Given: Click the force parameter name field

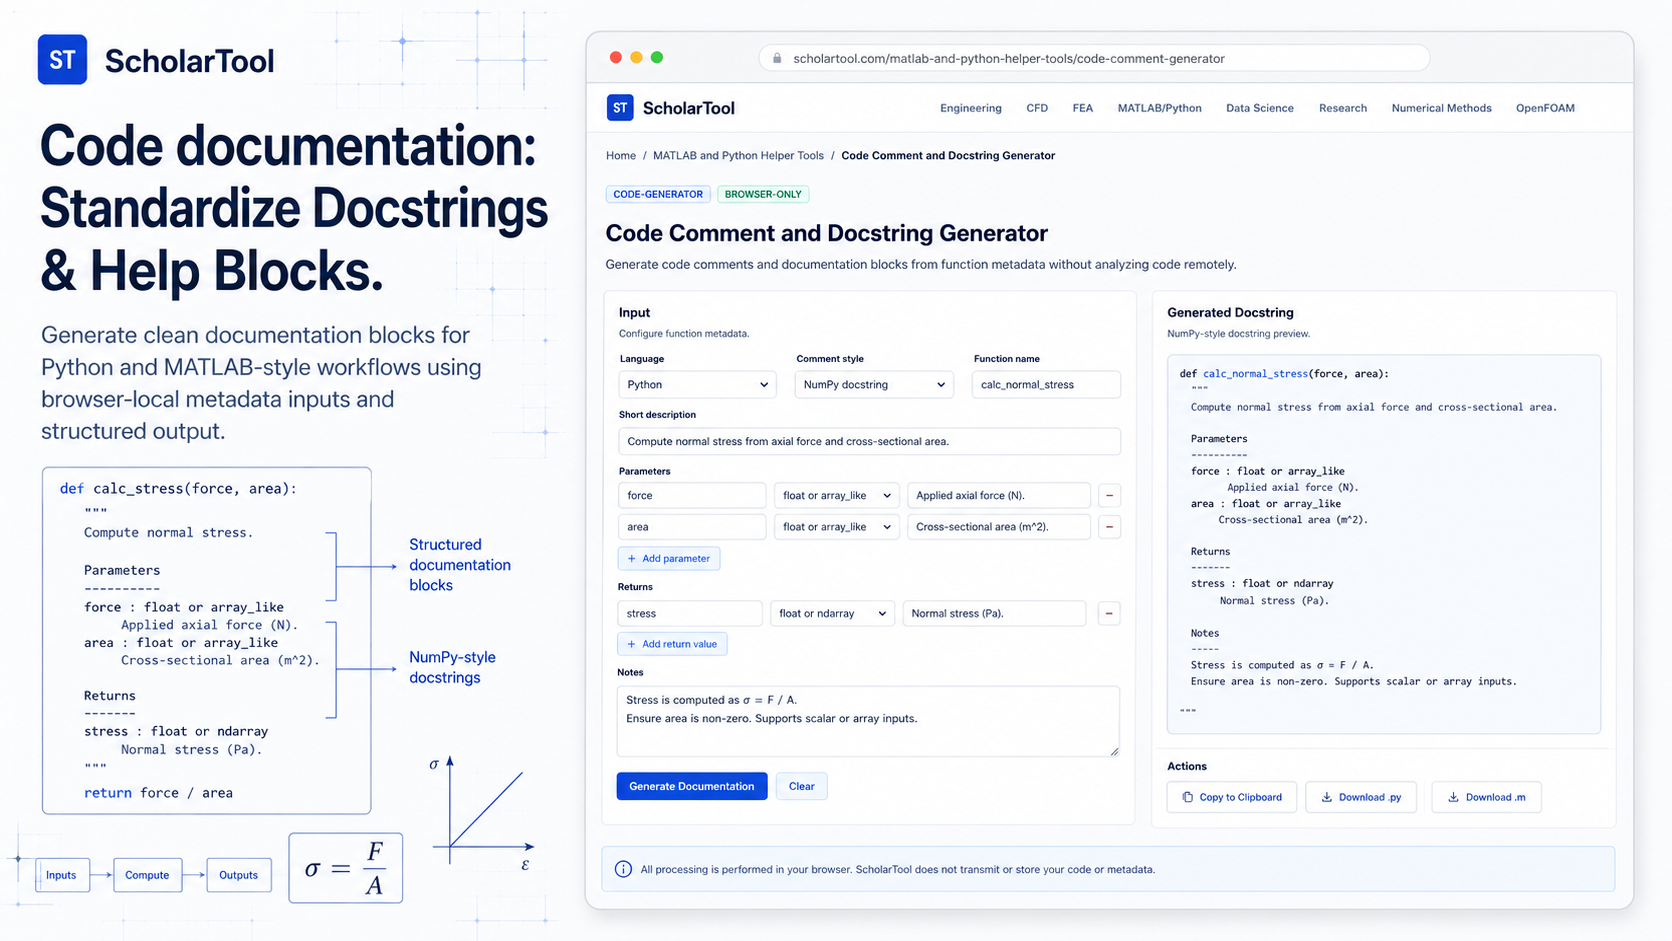Looking at the screenshot, I should (692, 496).
